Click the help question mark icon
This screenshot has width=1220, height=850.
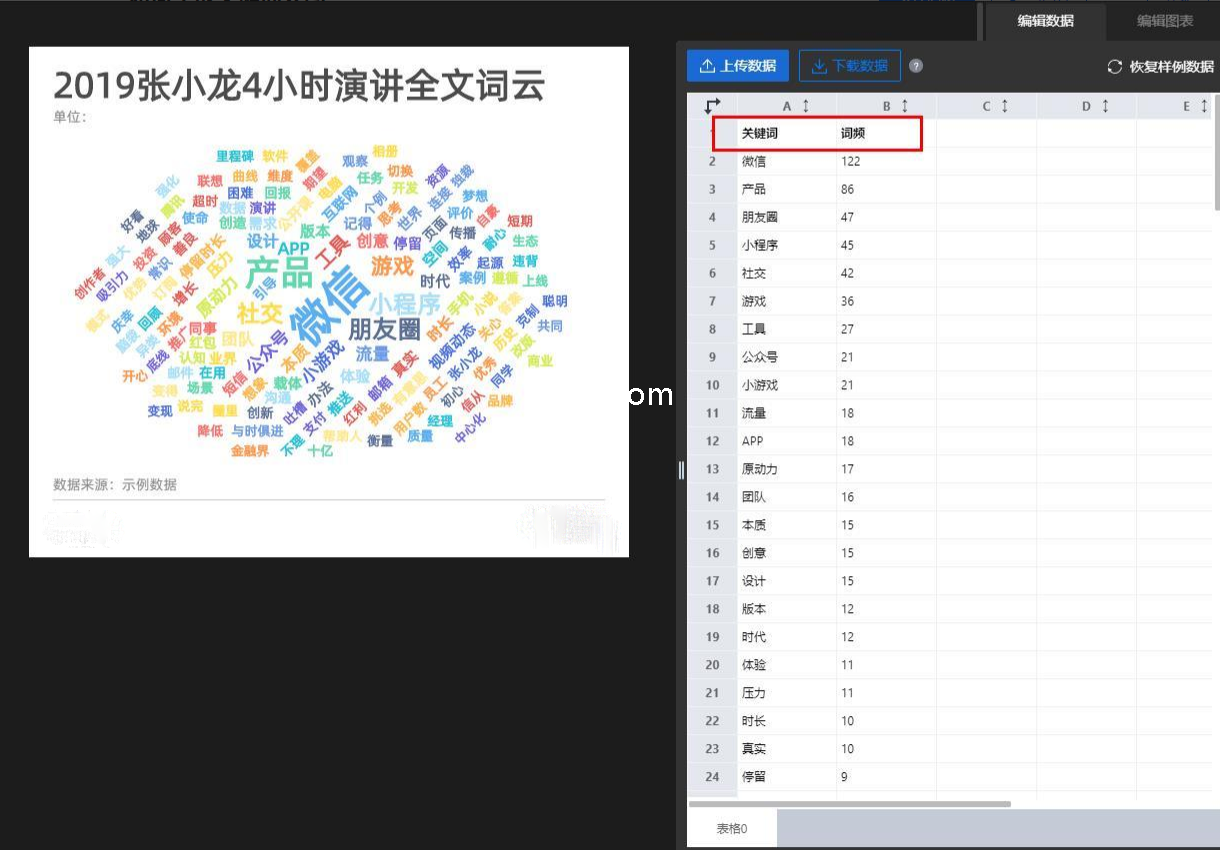click(x=916, y=66)
